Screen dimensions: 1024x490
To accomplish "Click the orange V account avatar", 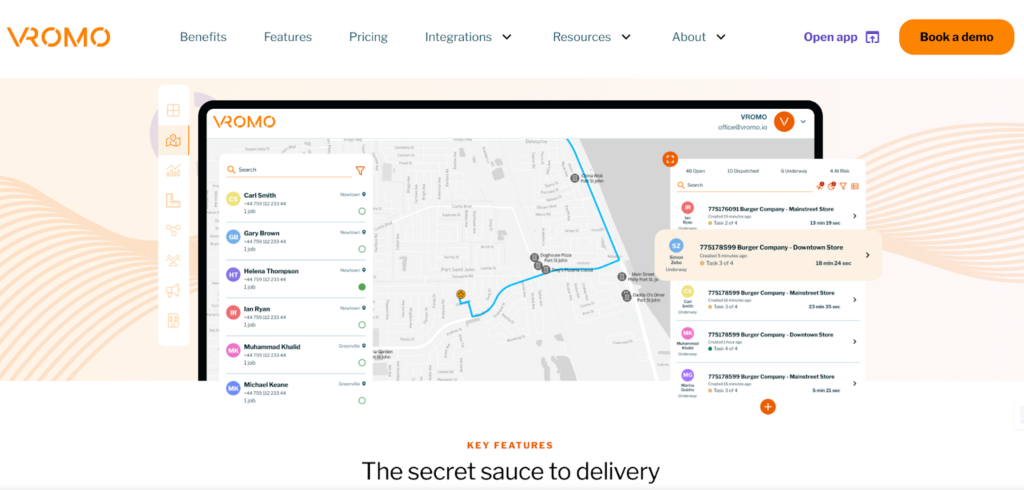I will [784, 122].
